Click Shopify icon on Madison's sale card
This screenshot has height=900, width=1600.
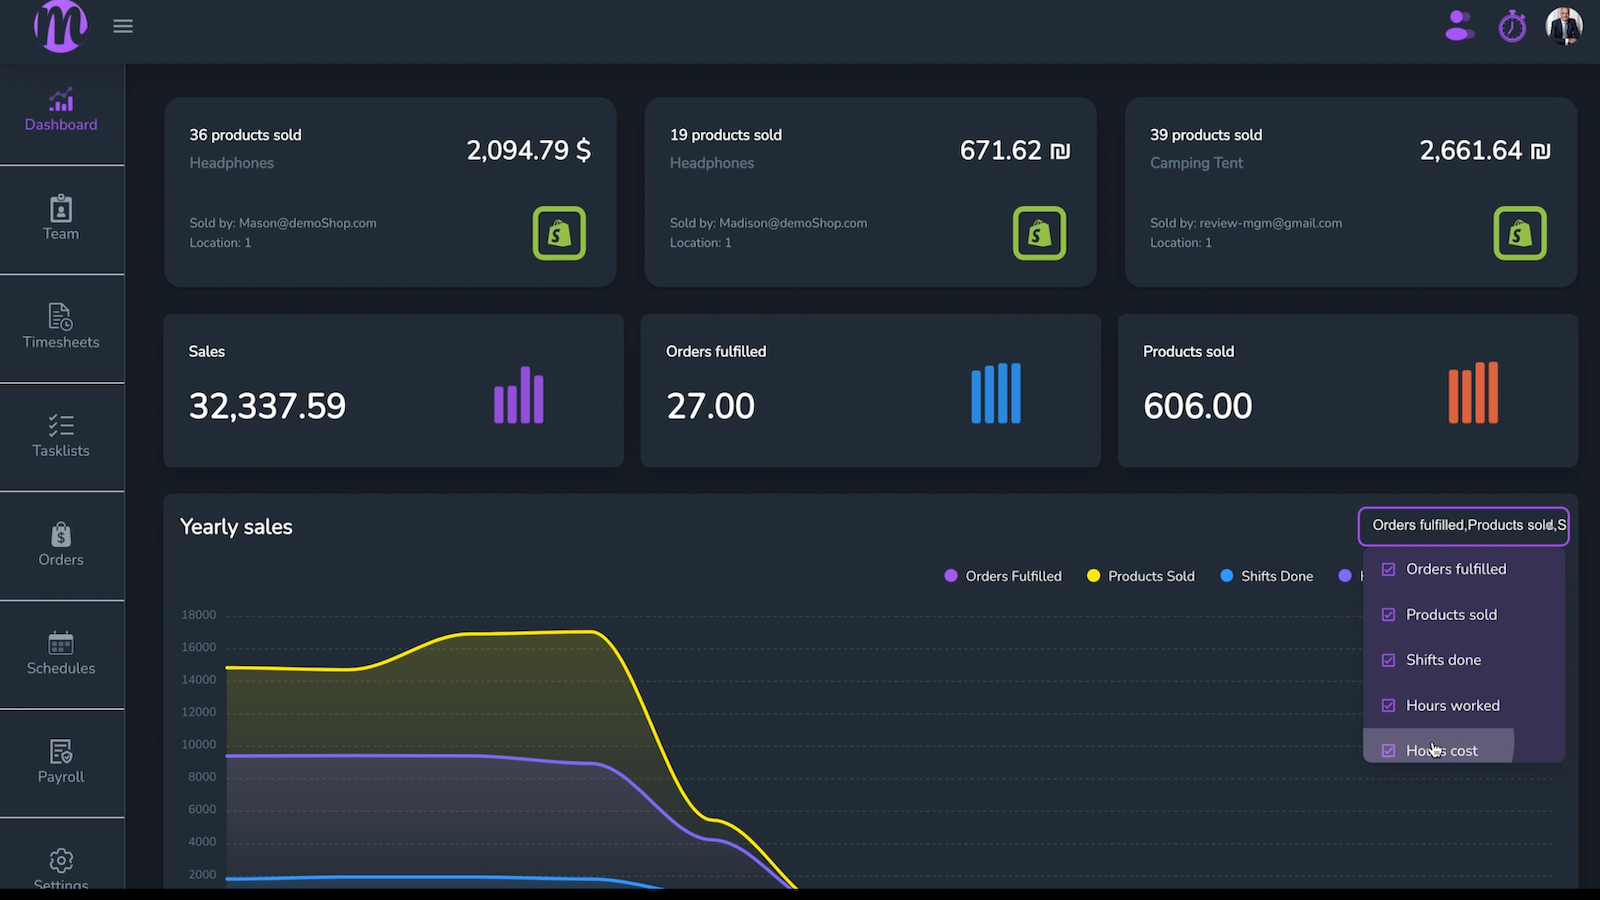coord(1039,233)
